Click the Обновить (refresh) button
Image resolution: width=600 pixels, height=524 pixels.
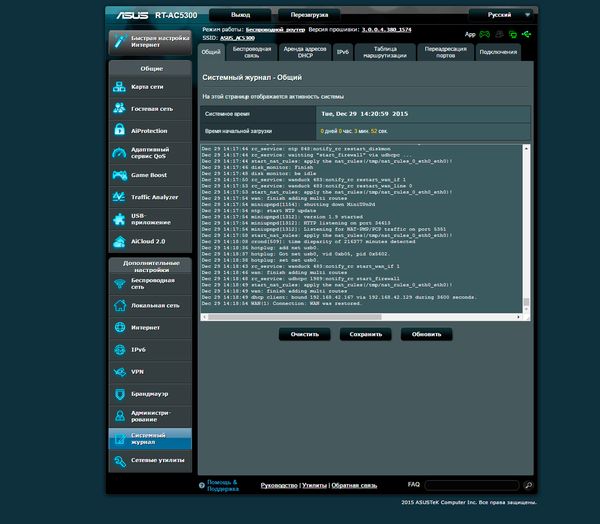pos(426,334)
